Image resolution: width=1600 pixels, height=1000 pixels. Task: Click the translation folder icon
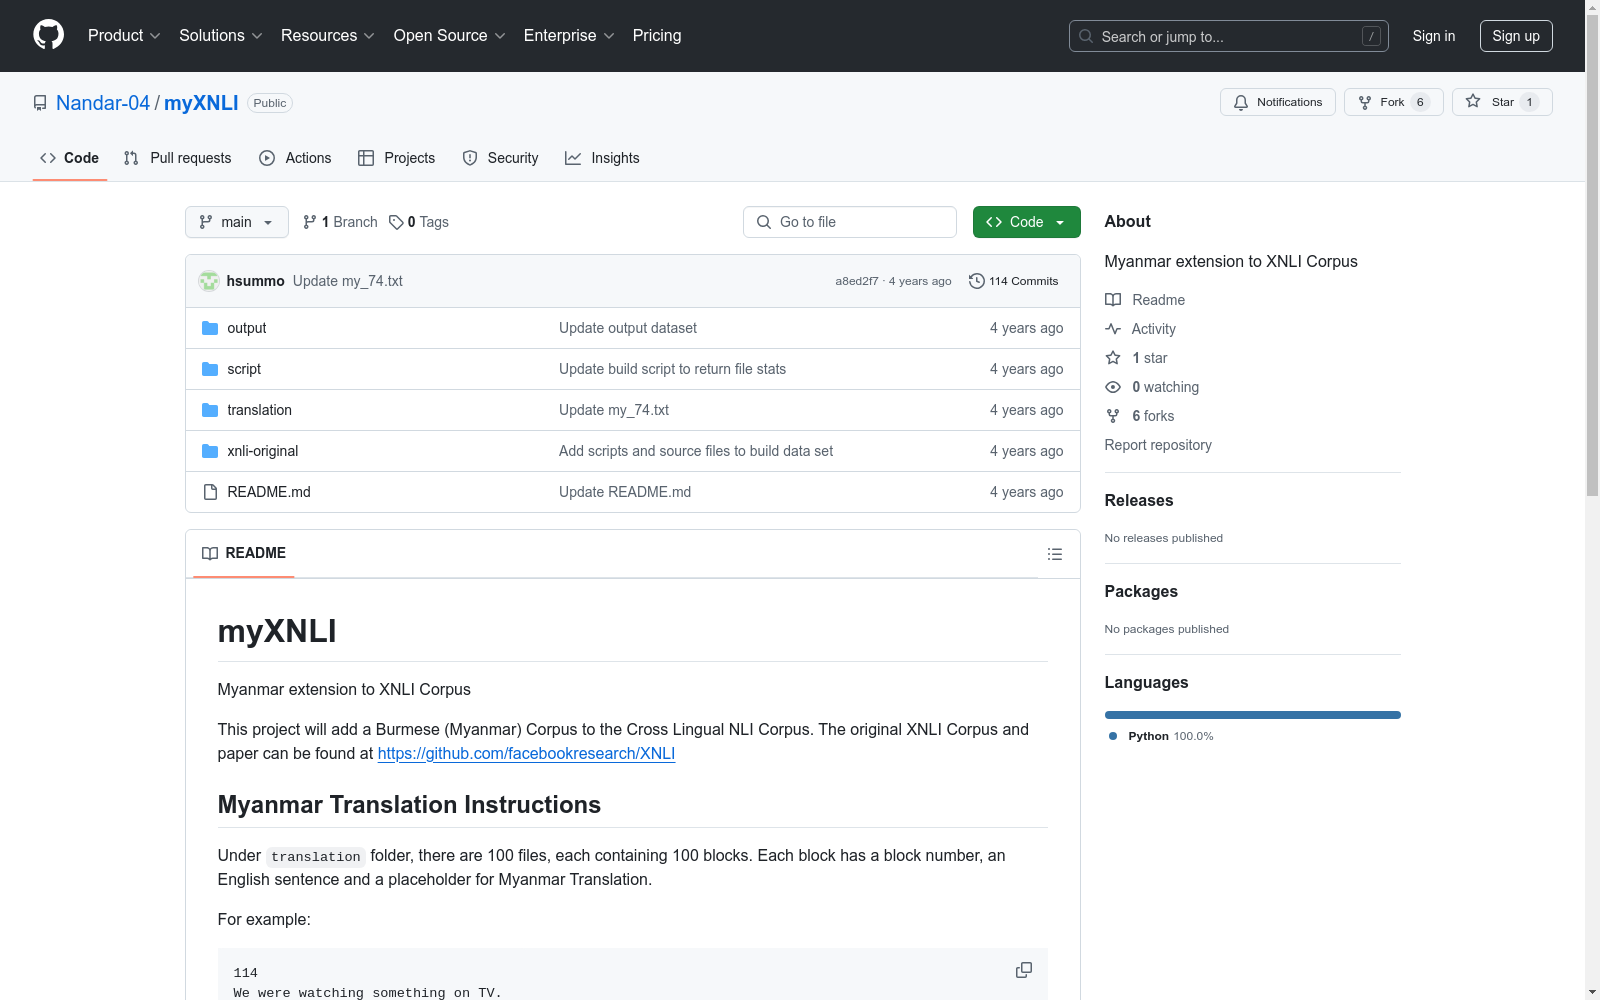point(210,410)
